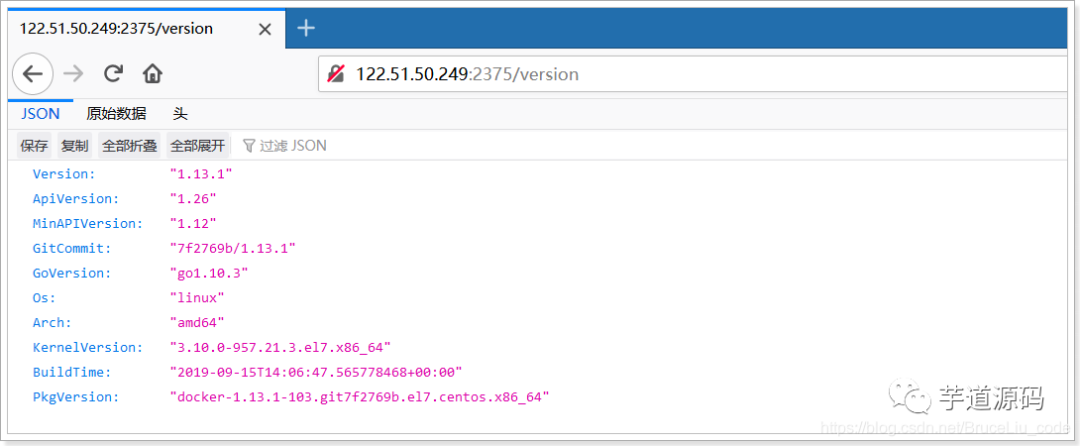Click the value "3.10.0-957.21.3.el7.x86_64"
The height and width of the screenshot is (446, 1080).
click(280, 348)
